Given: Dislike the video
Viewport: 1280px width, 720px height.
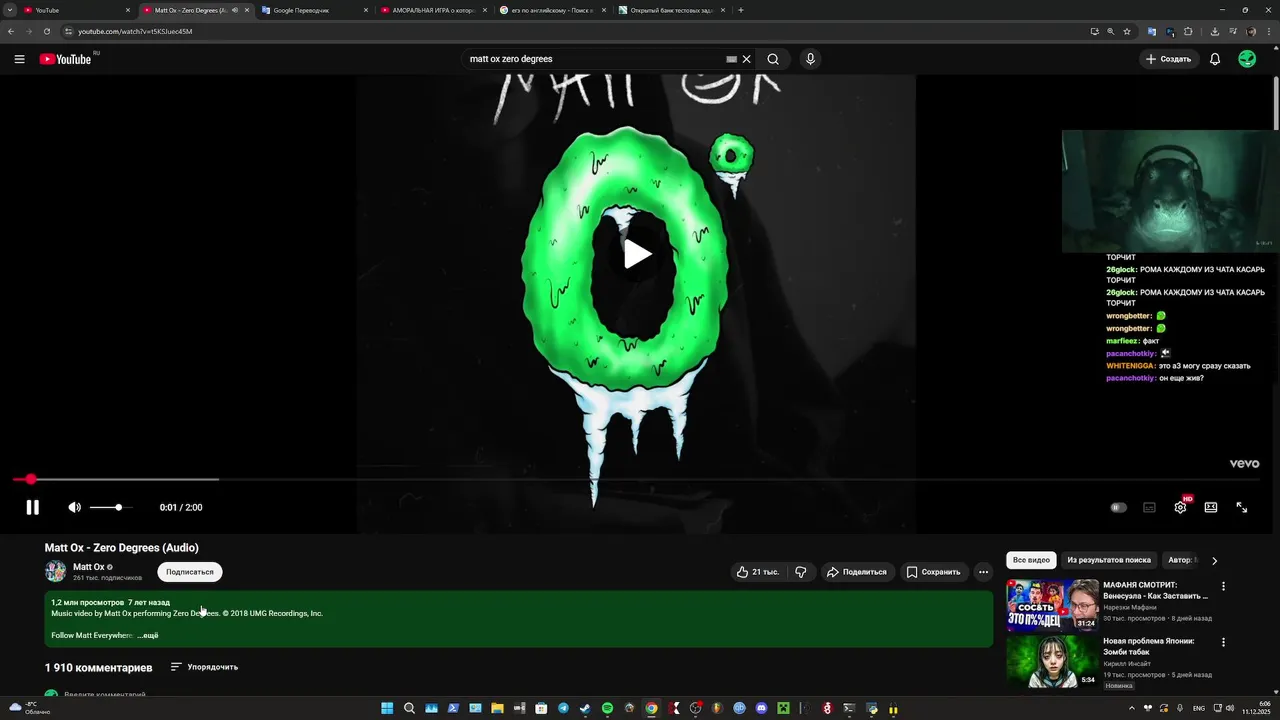Looking at the screenshot, I should click(801, 572).
